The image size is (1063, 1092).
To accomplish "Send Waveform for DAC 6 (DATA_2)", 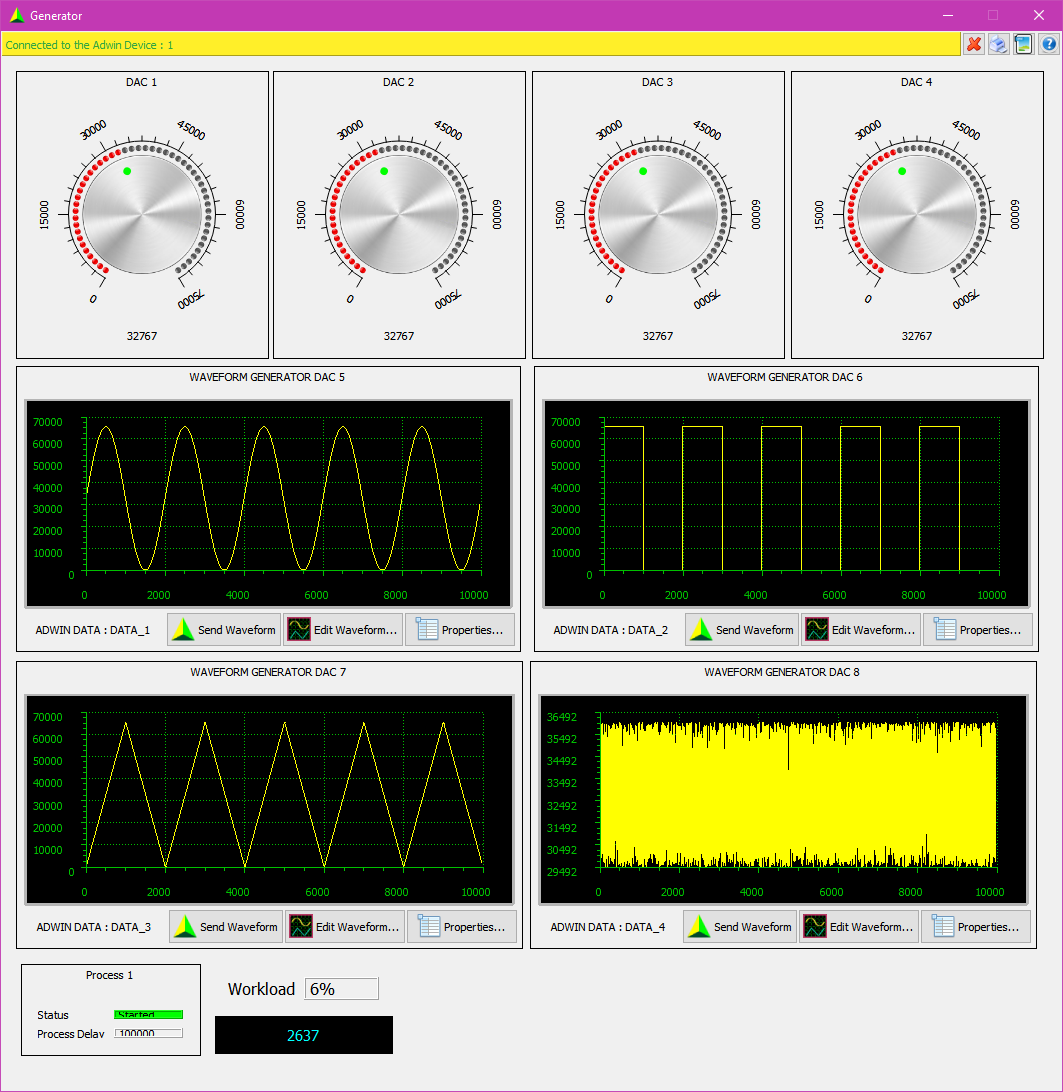I will 742,630.
